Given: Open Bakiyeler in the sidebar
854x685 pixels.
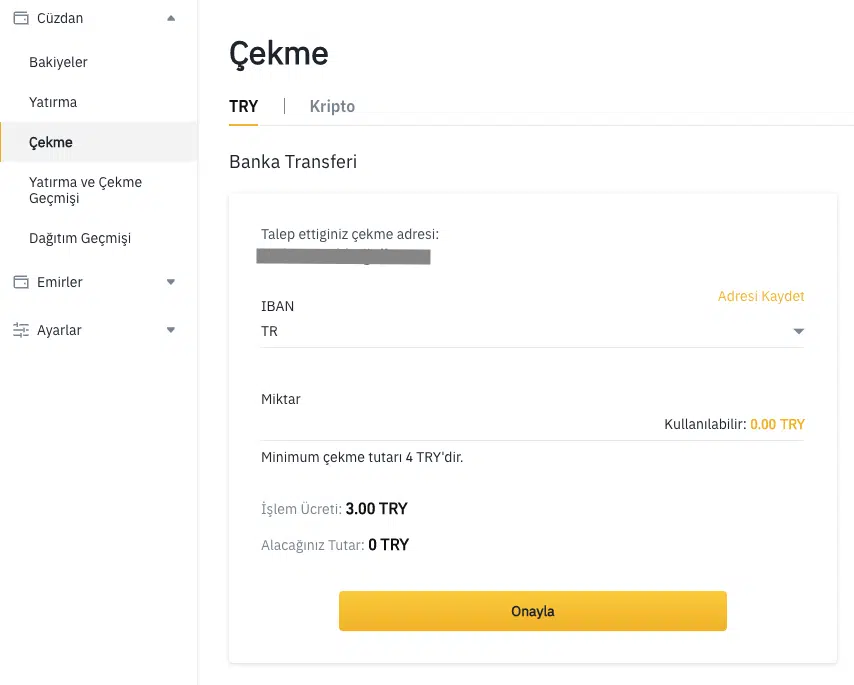Looking at the screenshot, I should point(59,62).
